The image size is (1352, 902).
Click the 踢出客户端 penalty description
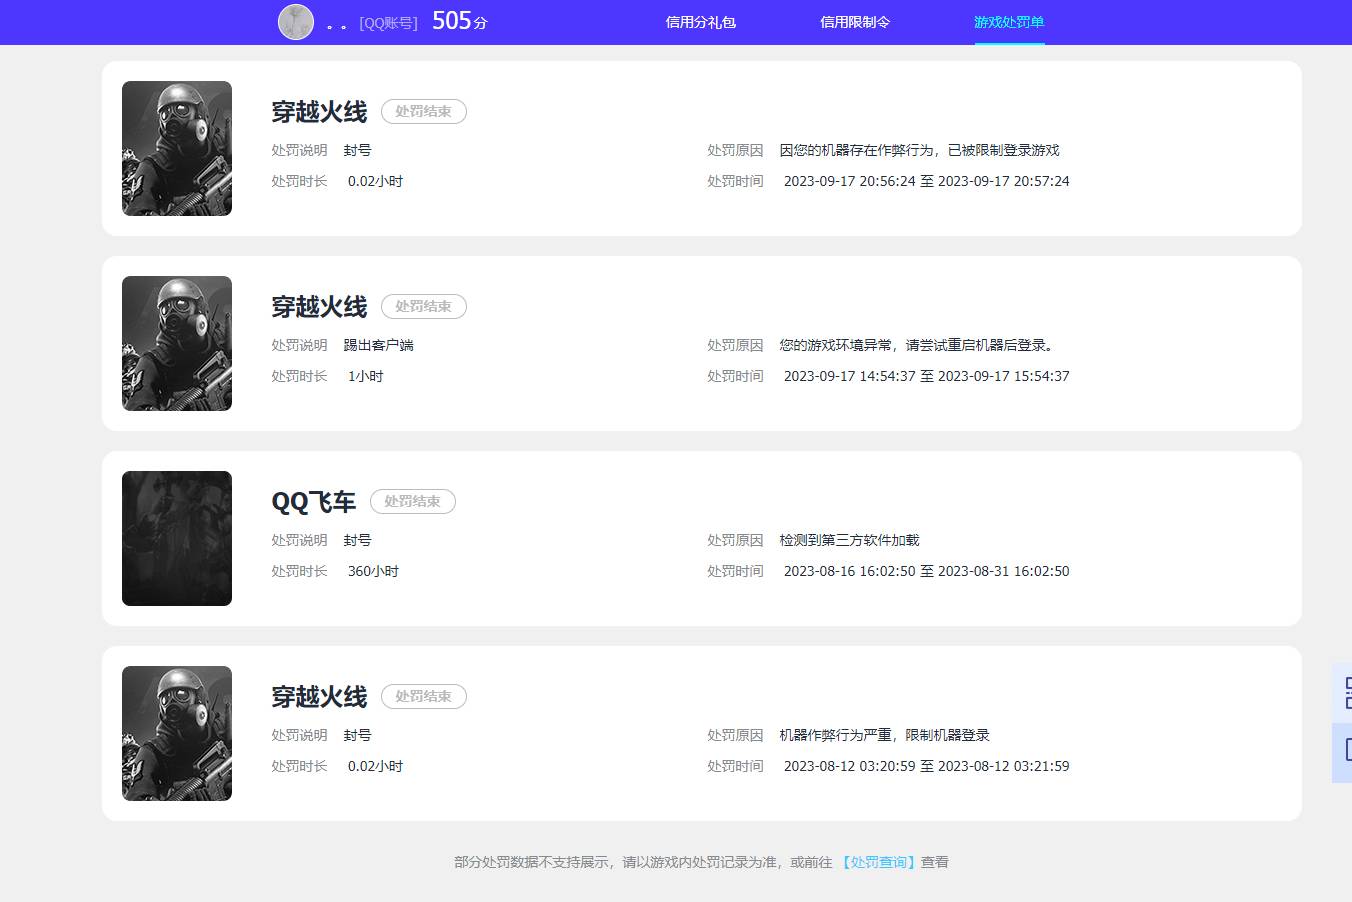(378, 345)
